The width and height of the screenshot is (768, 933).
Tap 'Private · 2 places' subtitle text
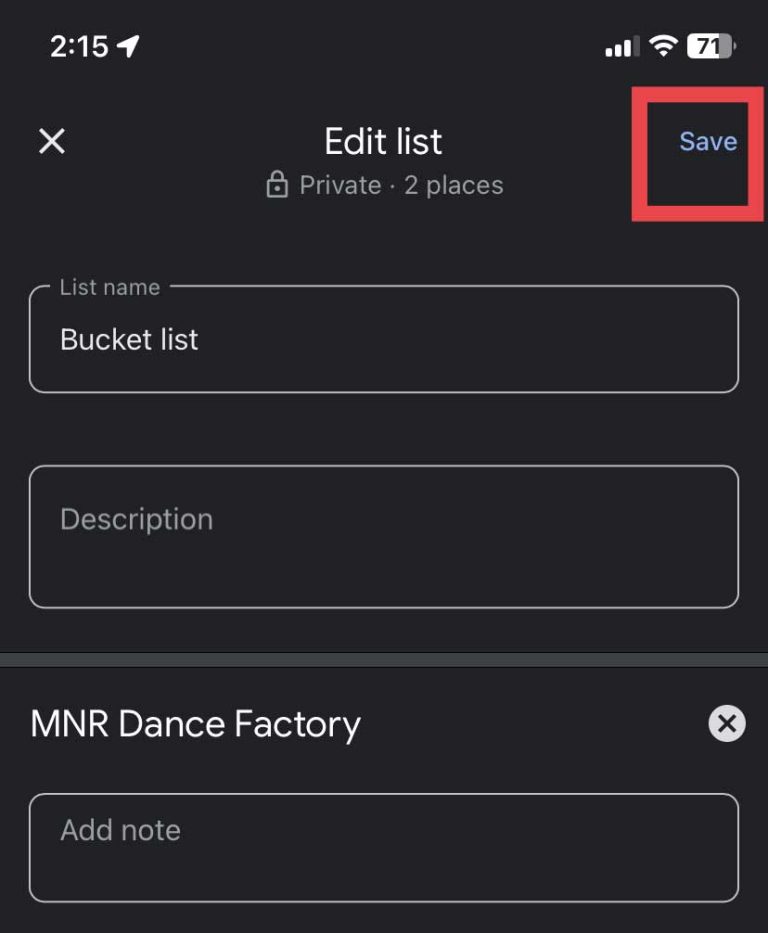tap(401, 185)
